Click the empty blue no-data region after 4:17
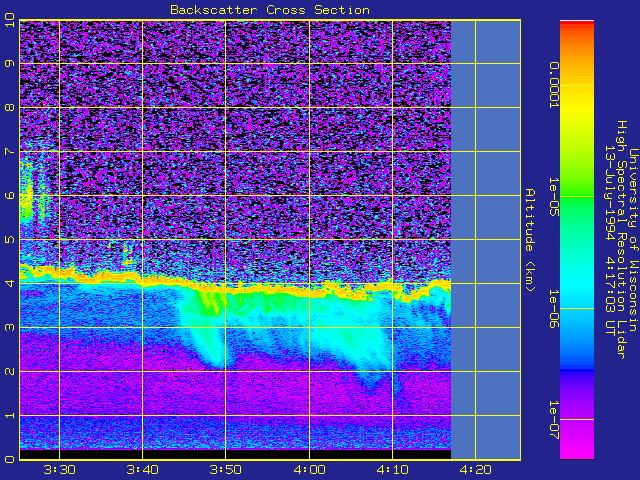Screen dimensions: 640x480 486,240
